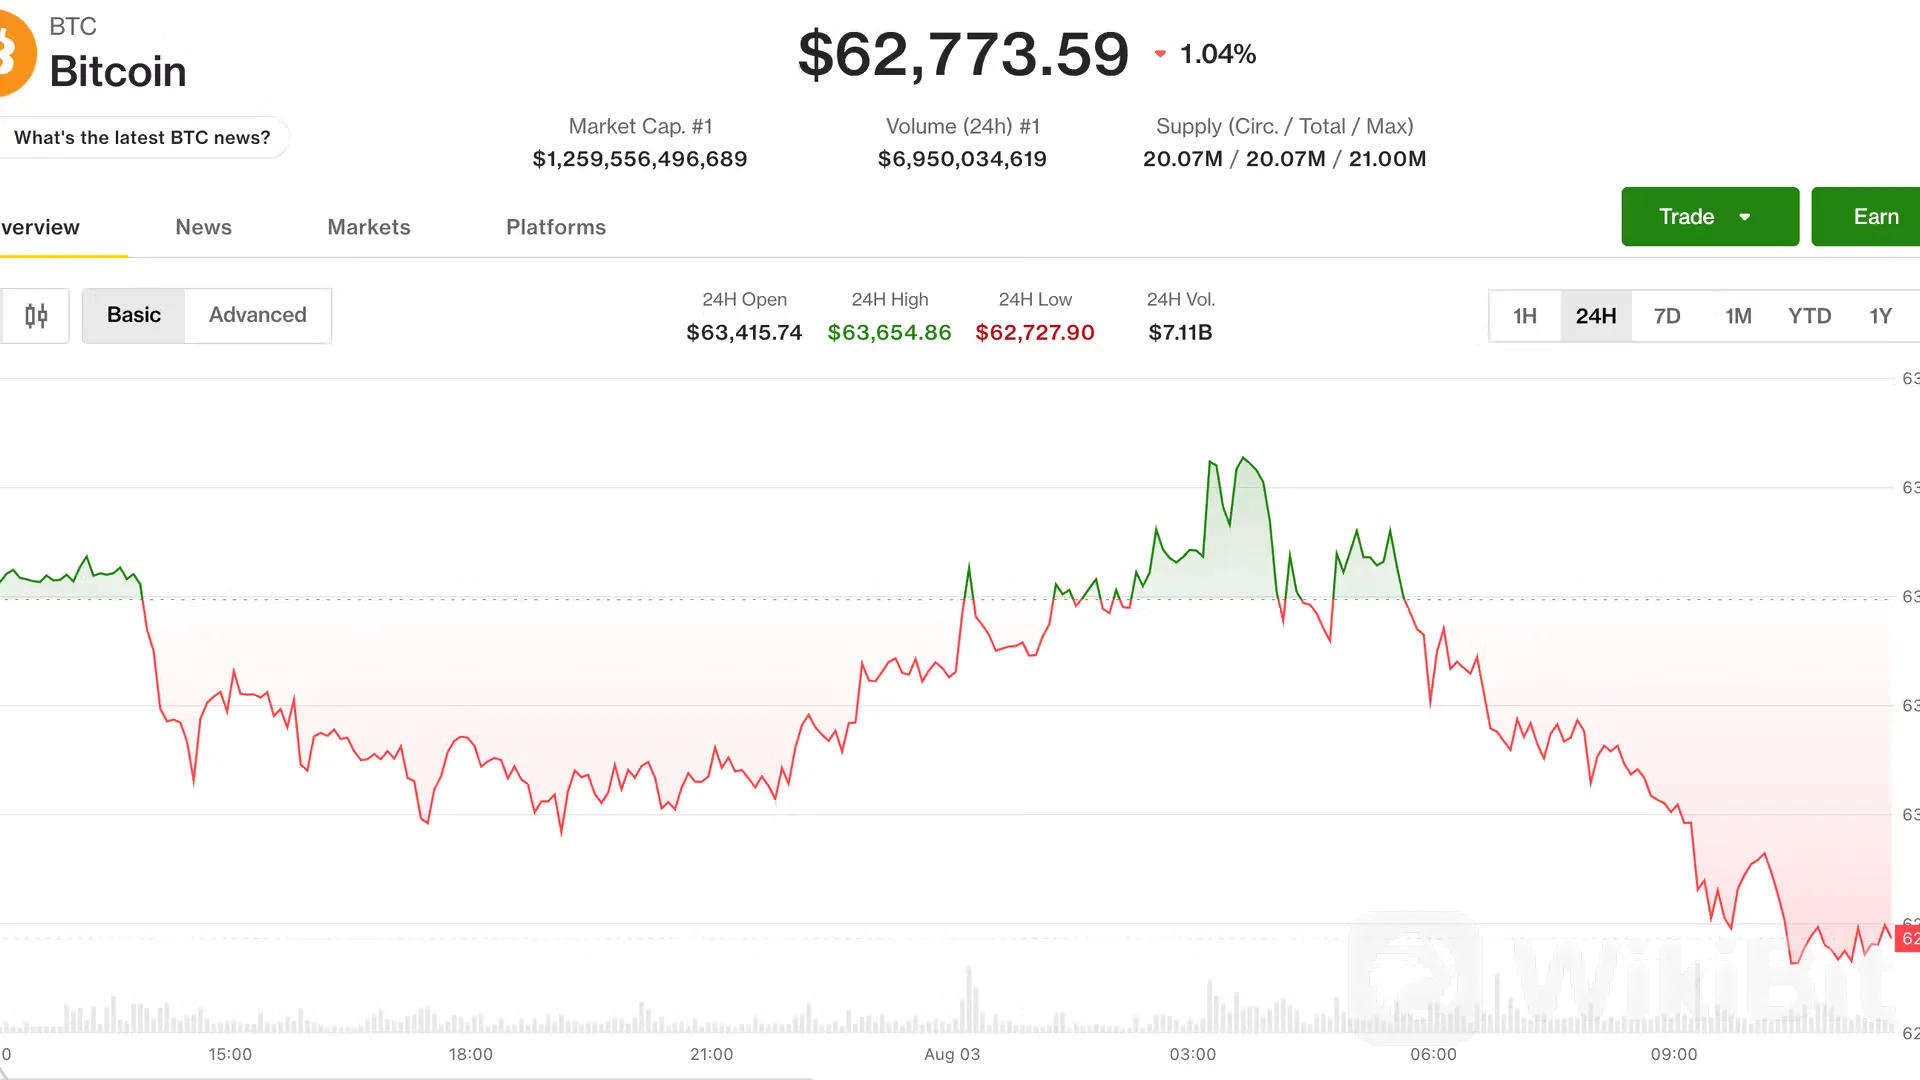Viewport: 1920px width, 1080px height.
Task: Click the Earn button
Action: click(1866, 216)
